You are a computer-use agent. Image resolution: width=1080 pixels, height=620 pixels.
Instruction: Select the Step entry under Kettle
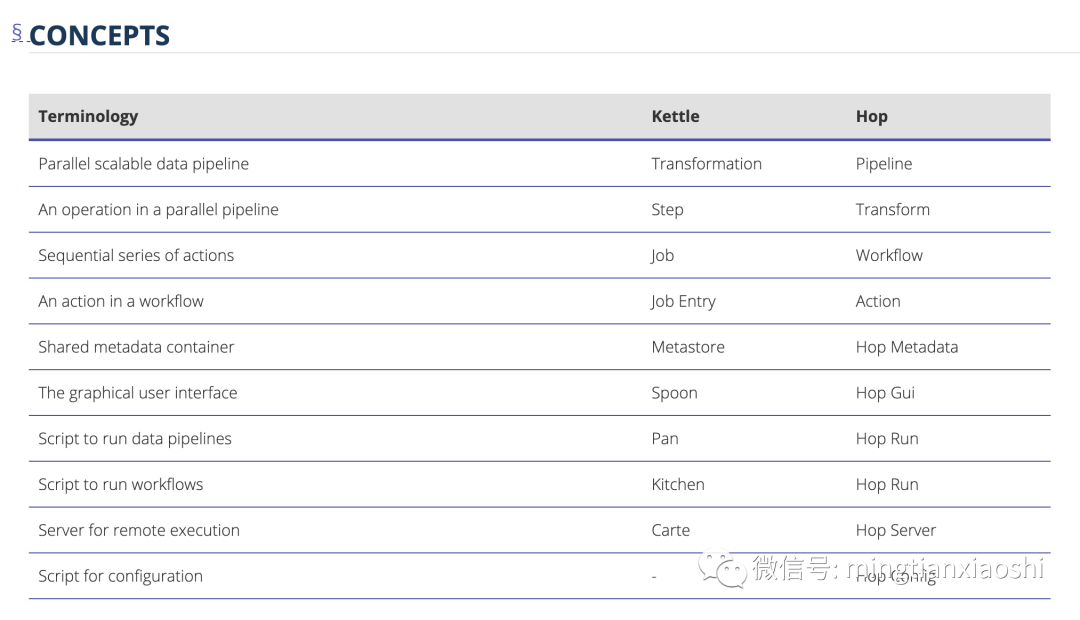pyautogui.click(x=667, y=210)
